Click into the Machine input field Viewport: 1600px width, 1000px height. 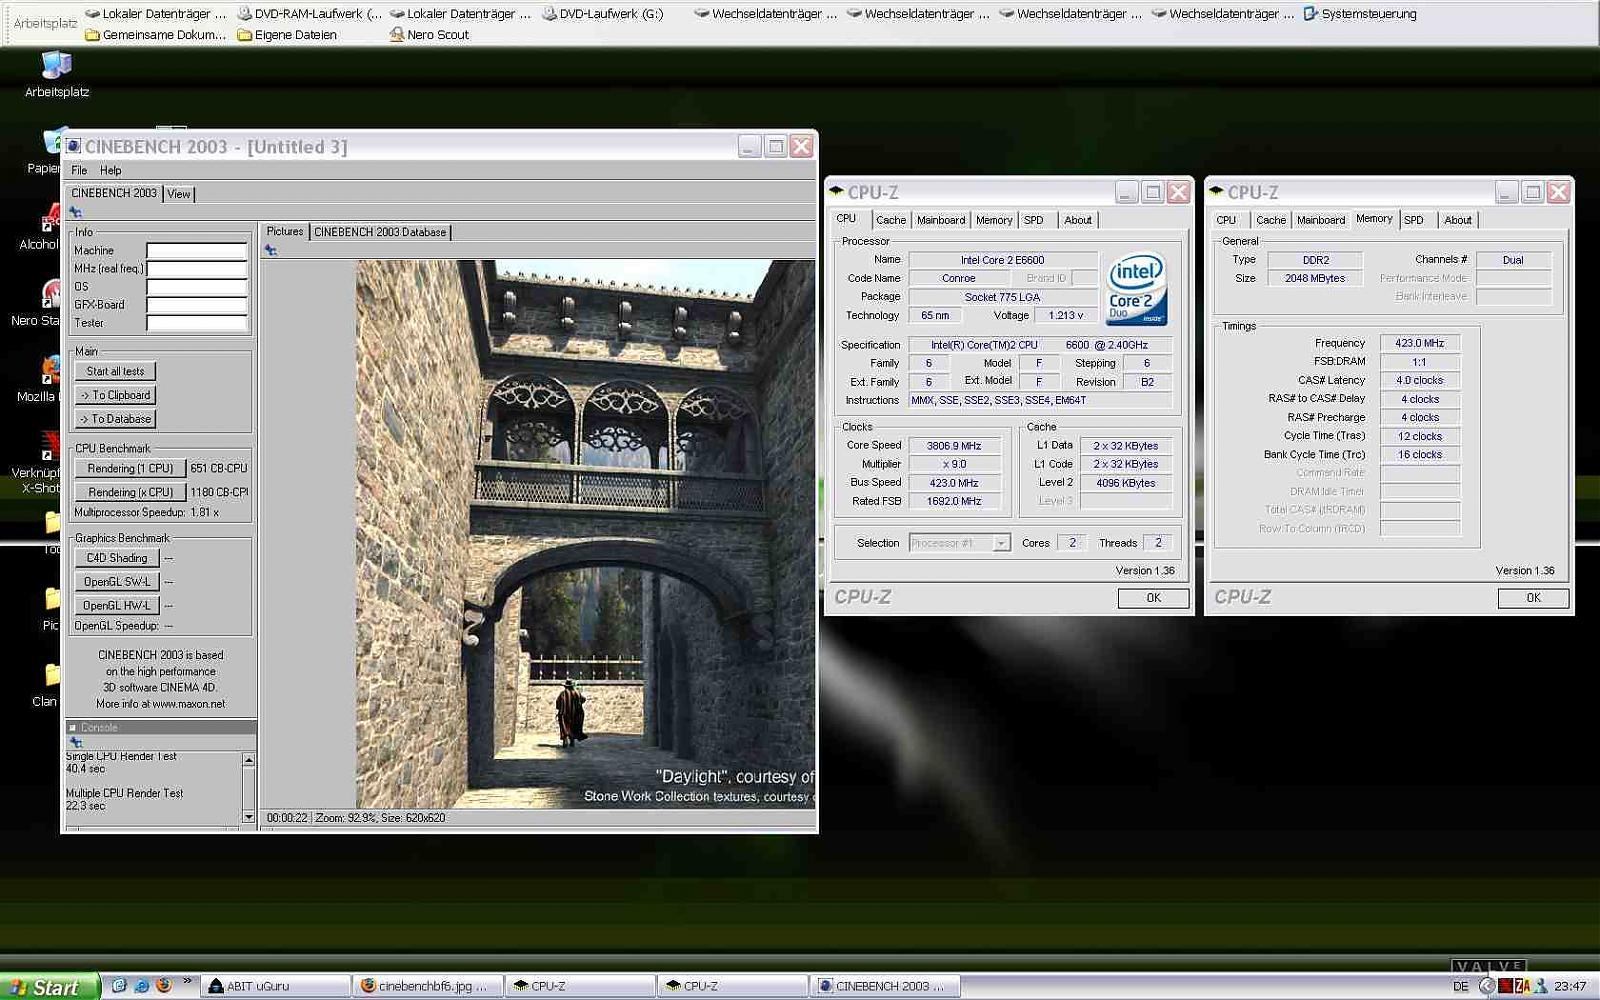tap(196, 251)
